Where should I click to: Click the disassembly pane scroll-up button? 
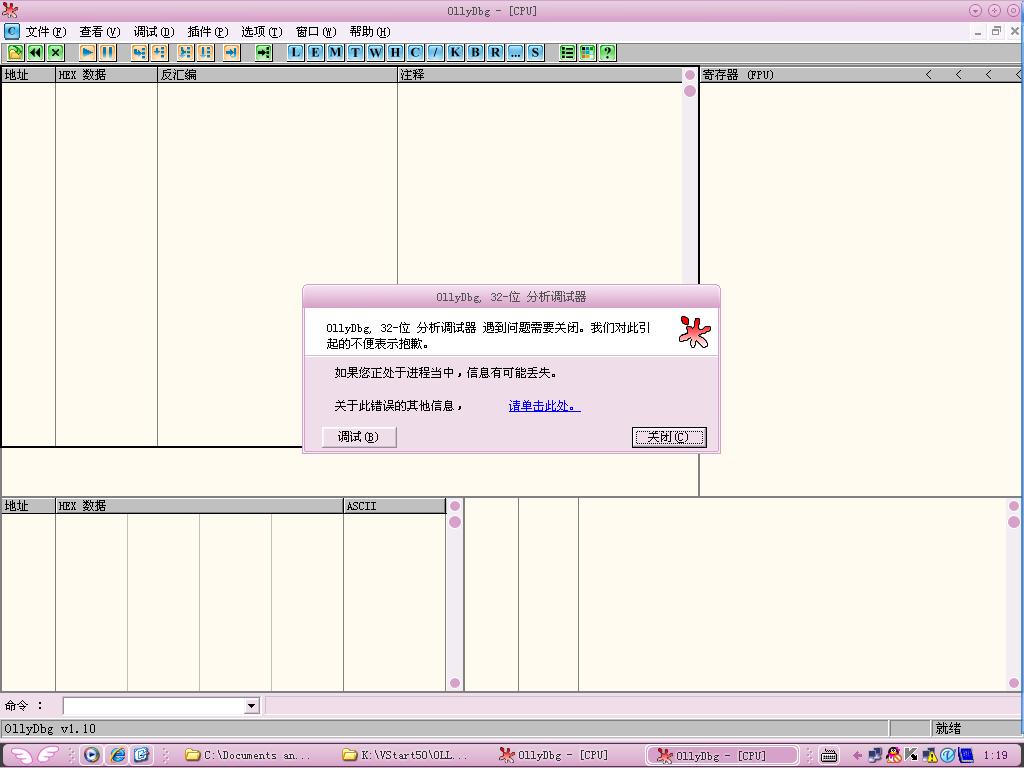pyautogui.click(x=690, y=75)
